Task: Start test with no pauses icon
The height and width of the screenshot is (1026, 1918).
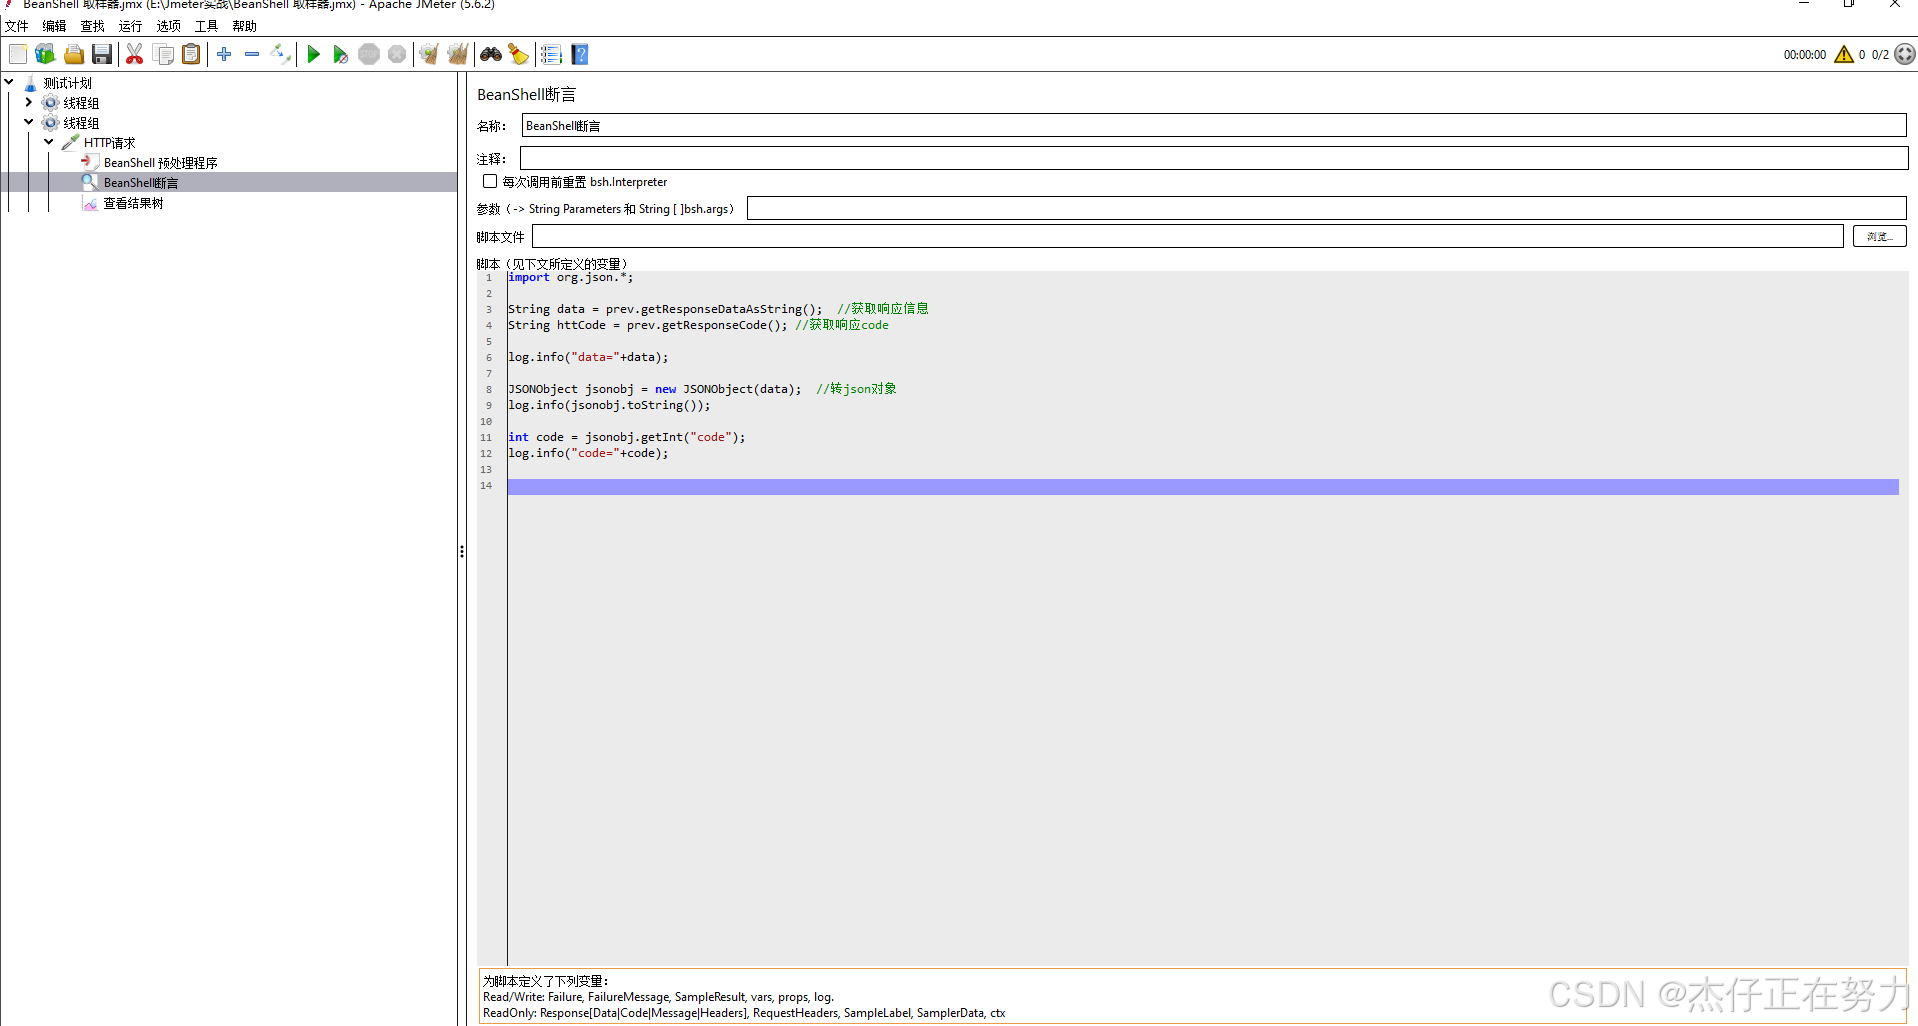Action: click(340, 54)
